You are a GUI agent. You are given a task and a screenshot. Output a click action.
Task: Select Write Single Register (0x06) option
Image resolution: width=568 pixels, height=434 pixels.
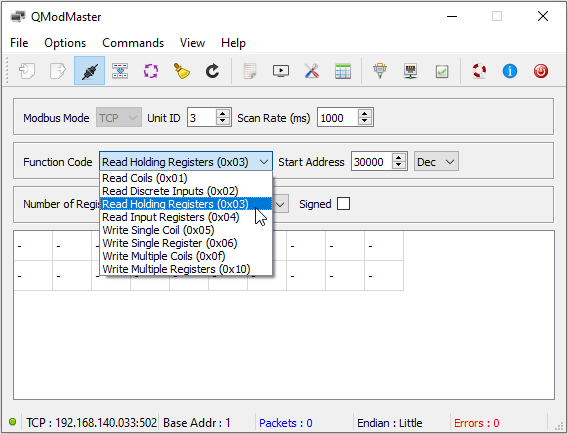point(186,243)
